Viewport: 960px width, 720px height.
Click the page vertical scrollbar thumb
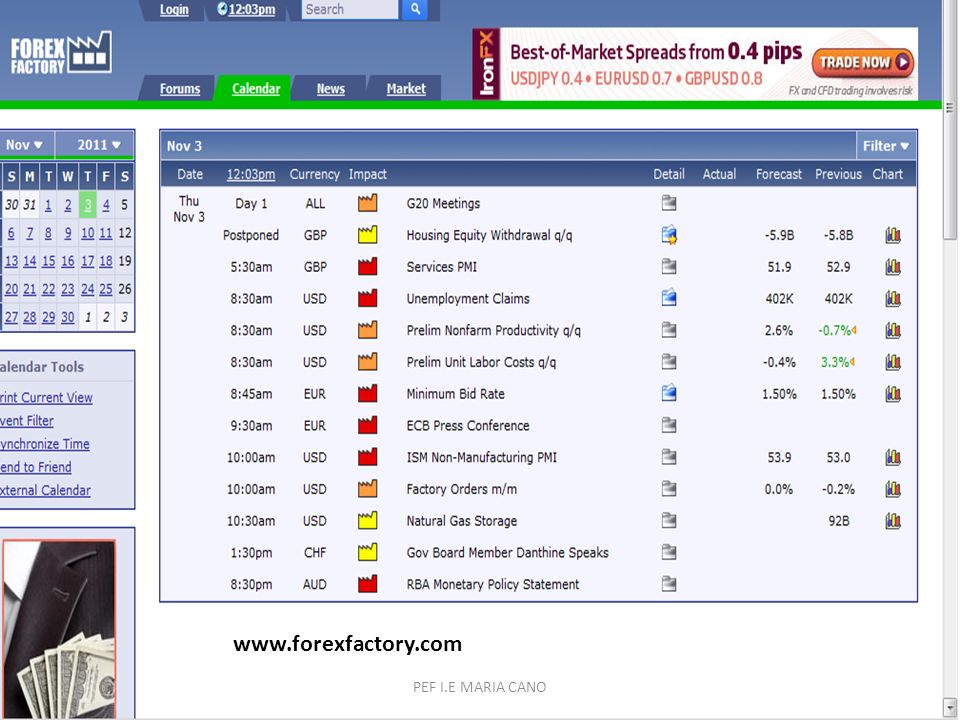(950, 119)
